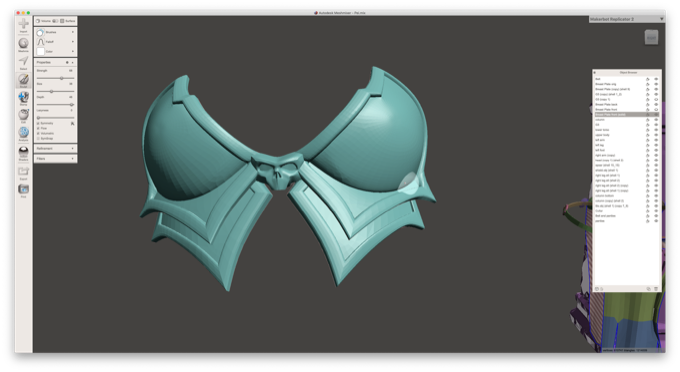680x372 pixels.
Task: Expand the Brushes dropdown
Action: pyautogui.click(x=72, y=32)
